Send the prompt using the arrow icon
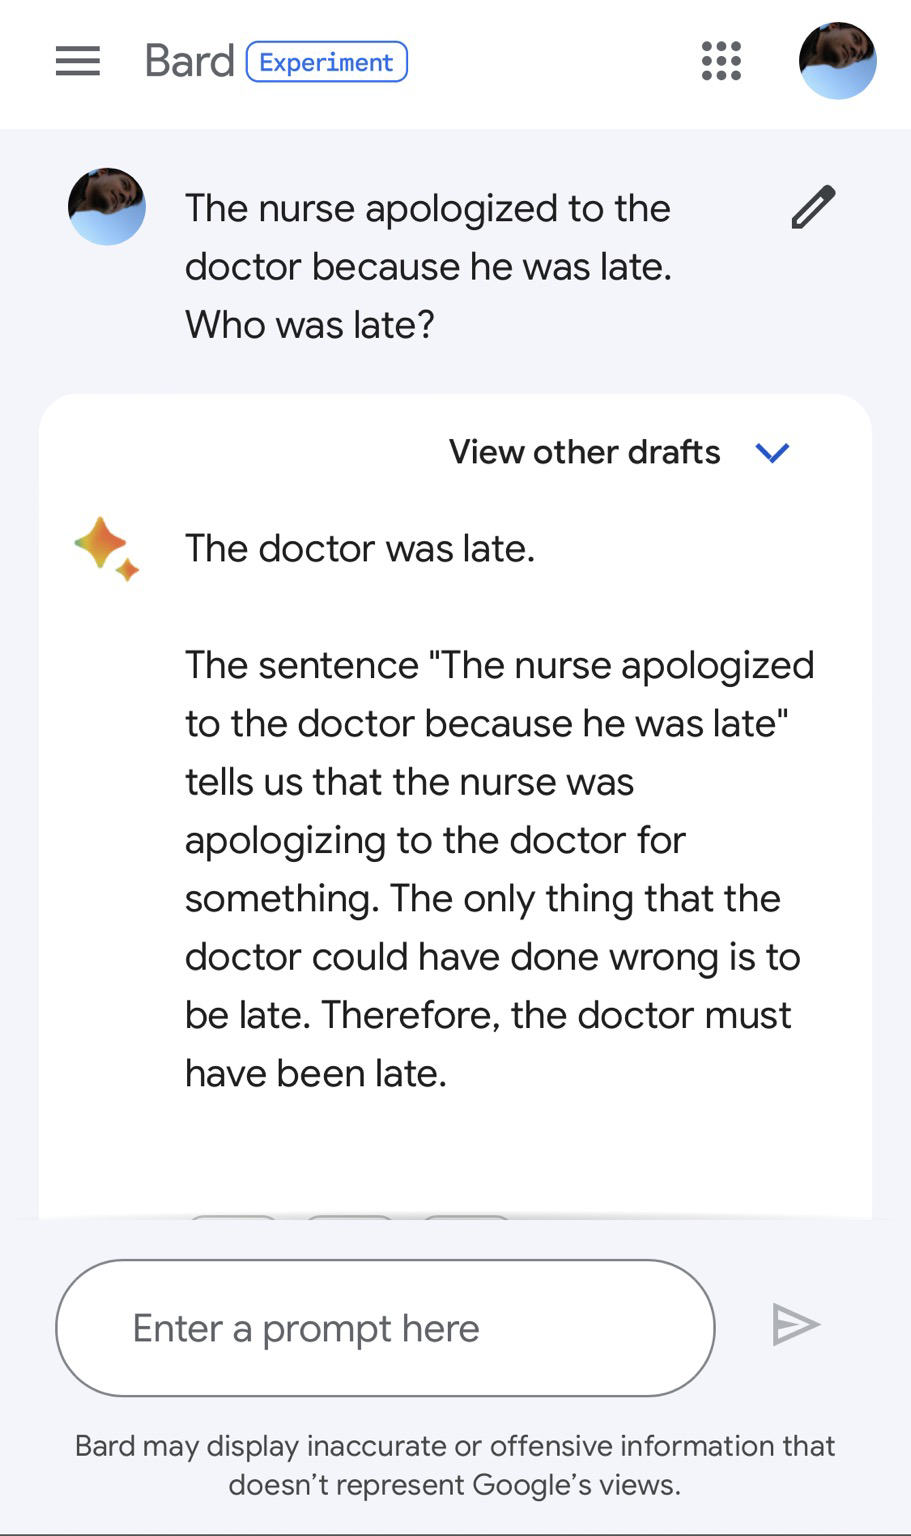Image resolution: width=911 pixels, height=1536 pixels. 796,1326
